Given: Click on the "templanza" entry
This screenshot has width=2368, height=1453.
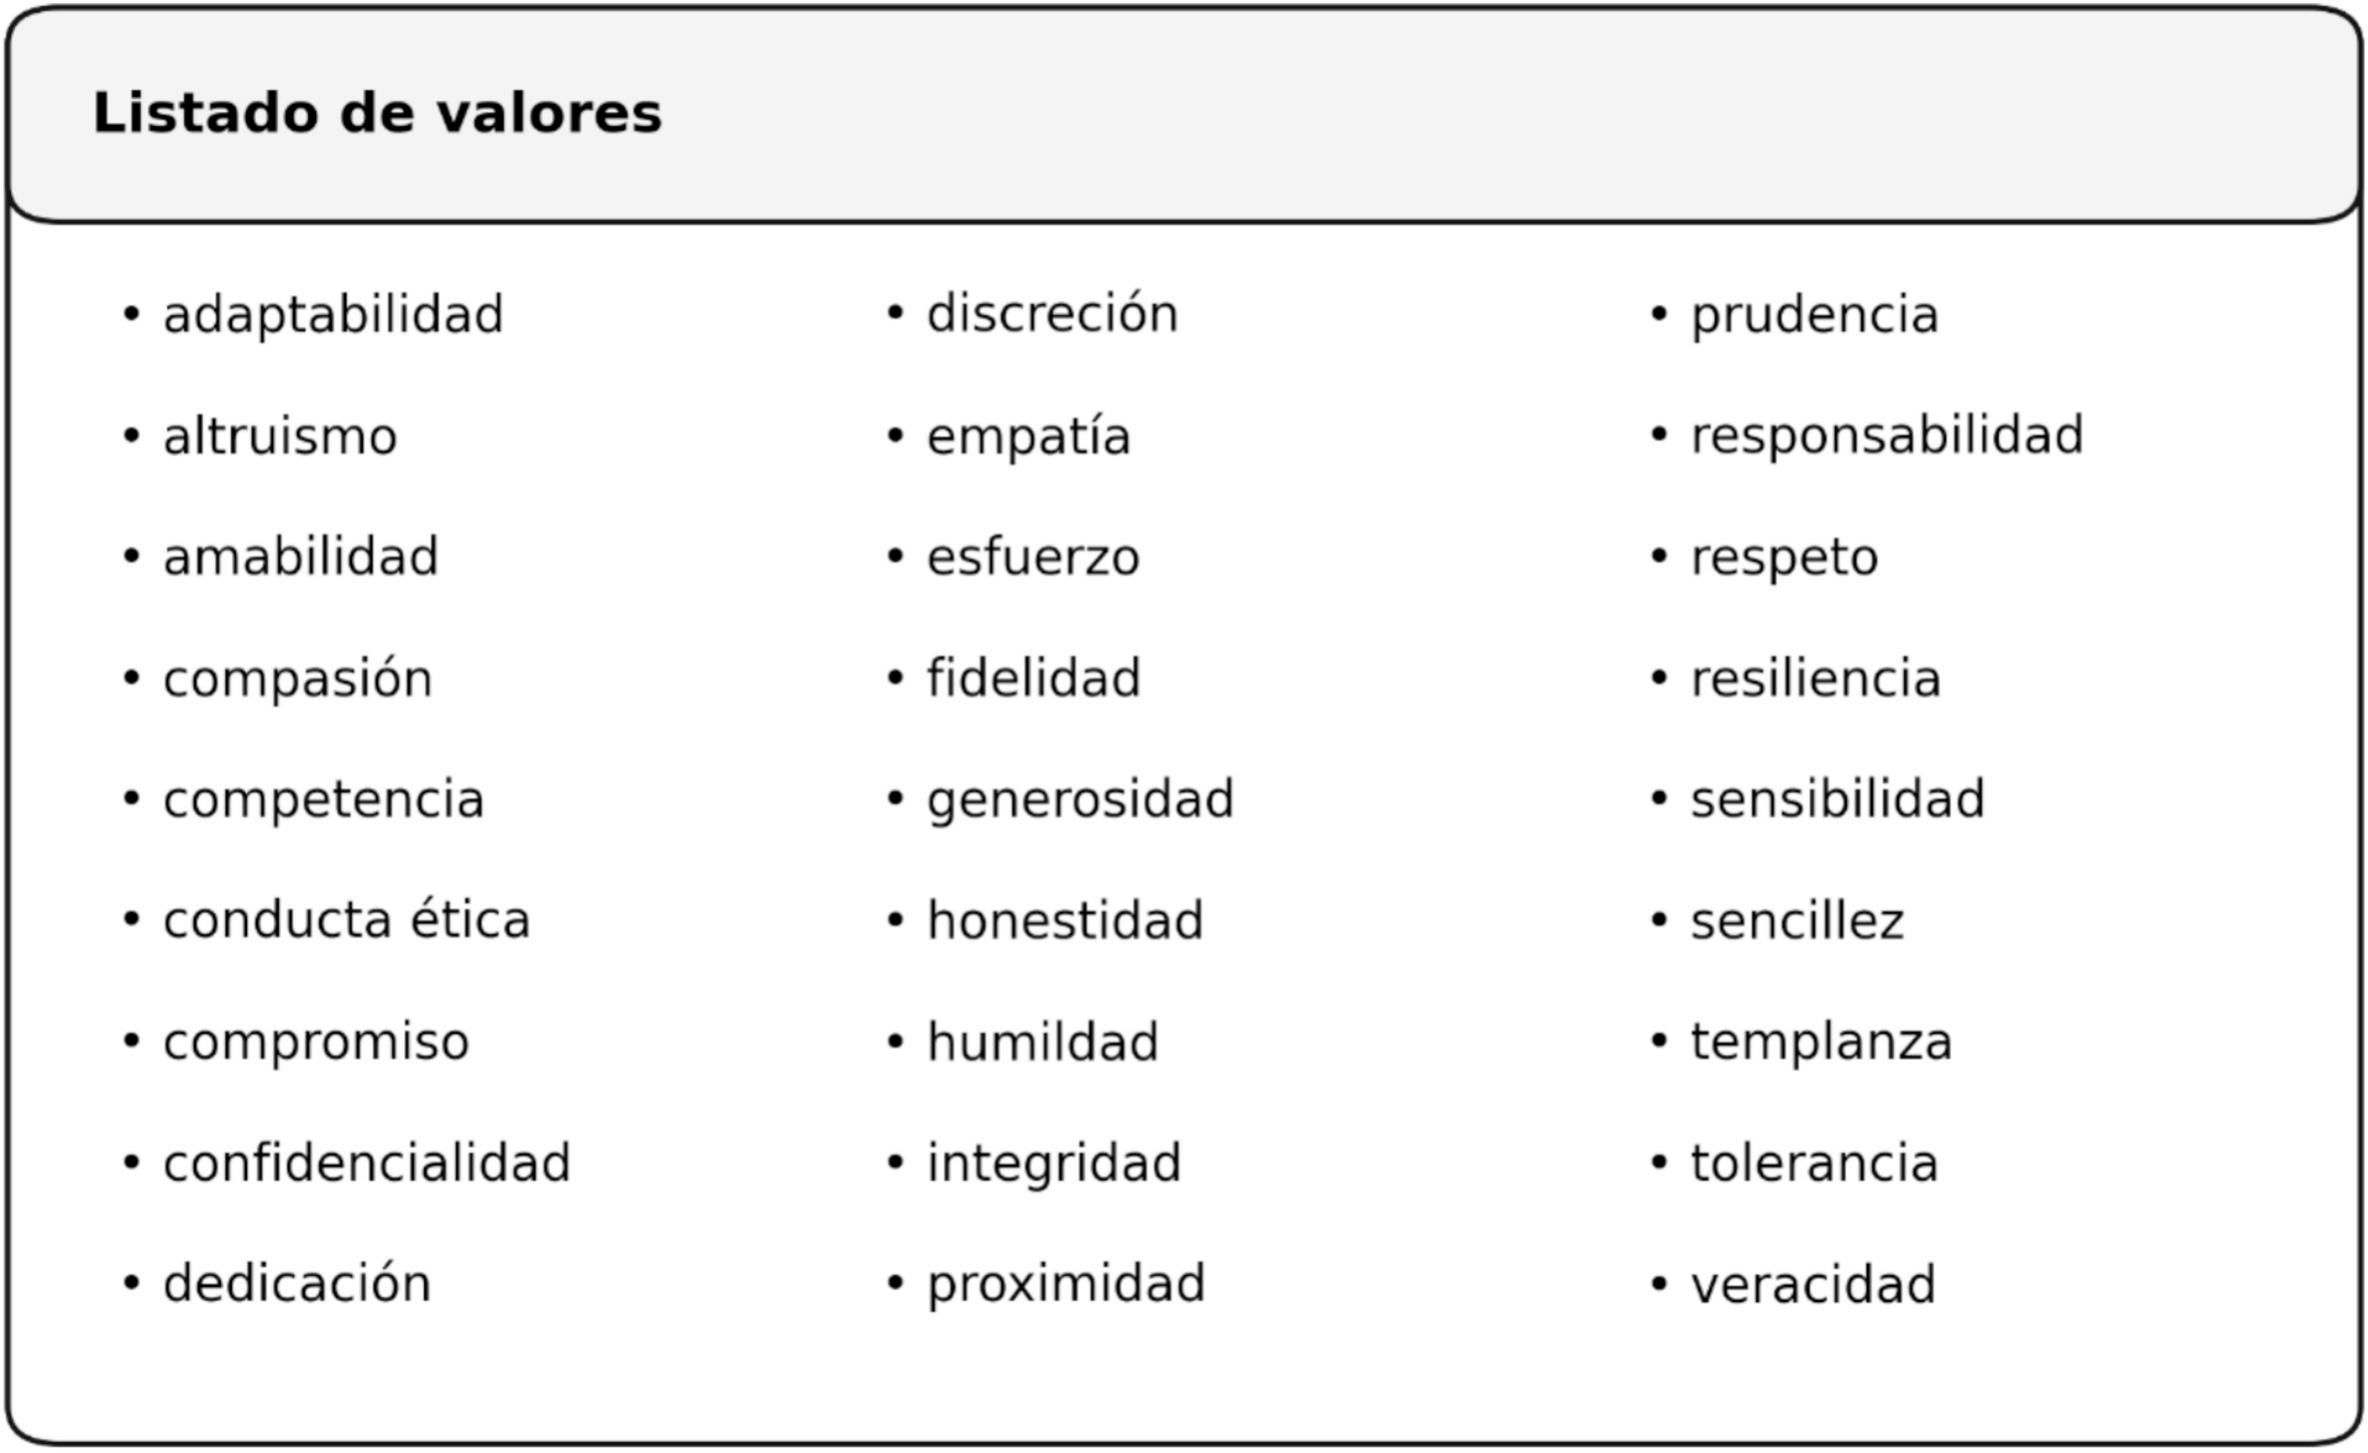Looking at the screenshot, I should [x=1821, y=1042].
